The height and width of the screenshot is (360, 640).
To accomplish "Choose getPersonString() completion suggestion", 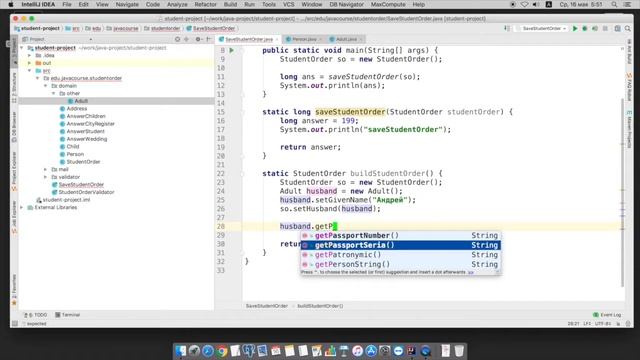I will point(400,264).
